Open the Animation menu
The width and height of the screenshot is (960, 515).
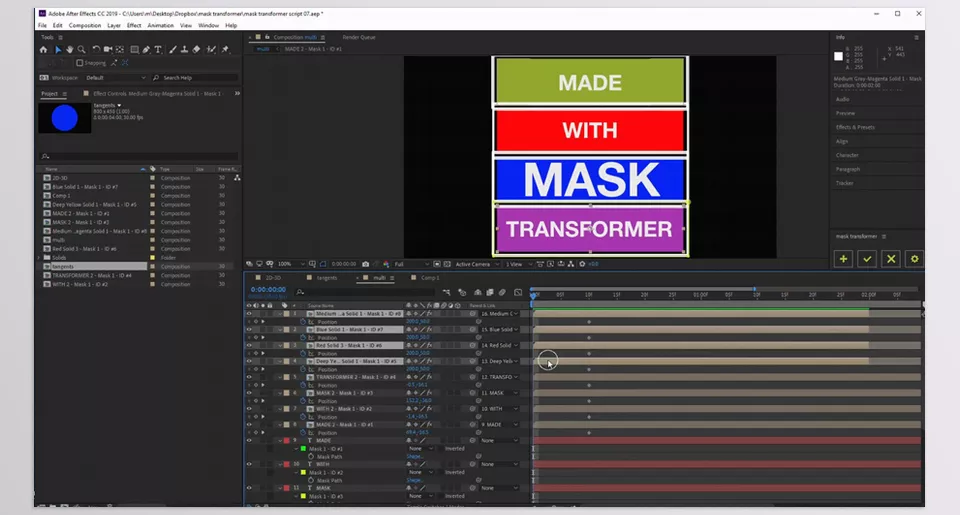160,25
